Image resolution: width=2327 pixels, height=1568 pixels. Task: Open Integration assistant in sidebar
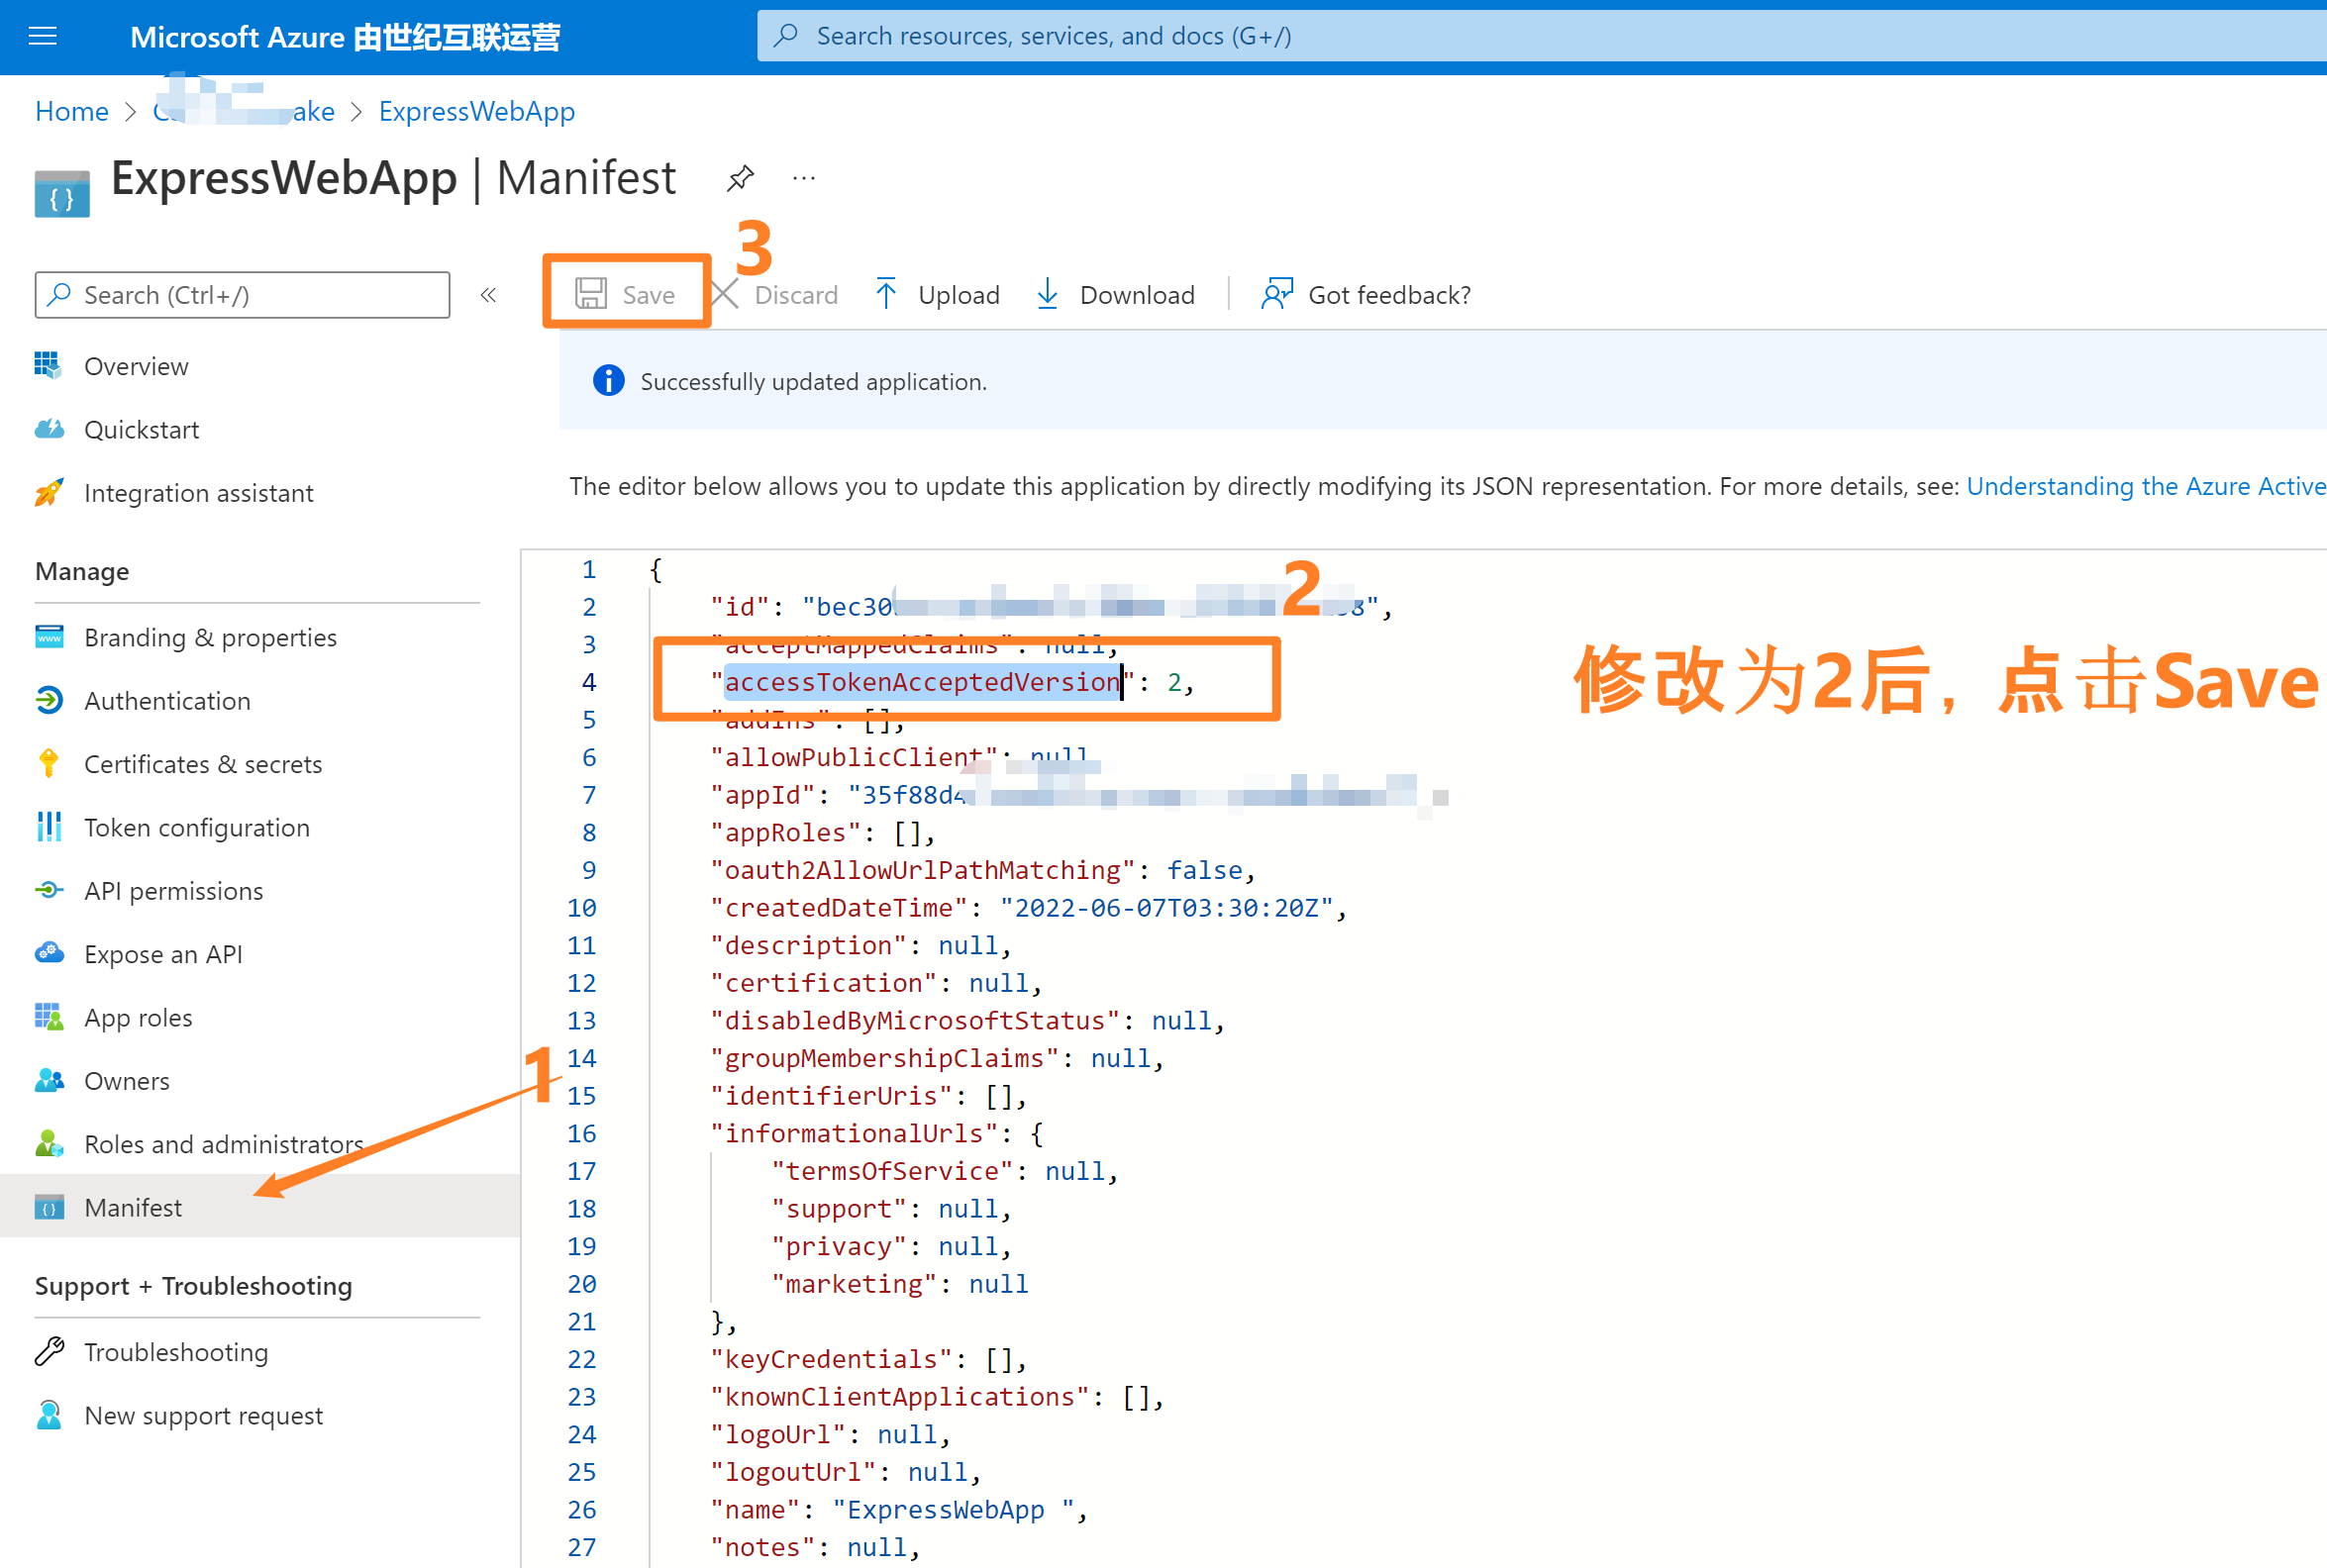click(198, 493)
